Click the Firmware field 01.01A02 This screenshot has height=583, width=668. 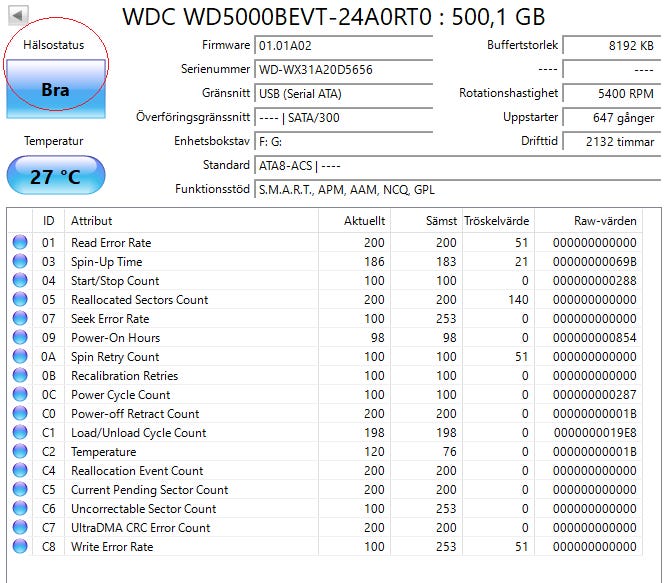(x=343, y=45)
